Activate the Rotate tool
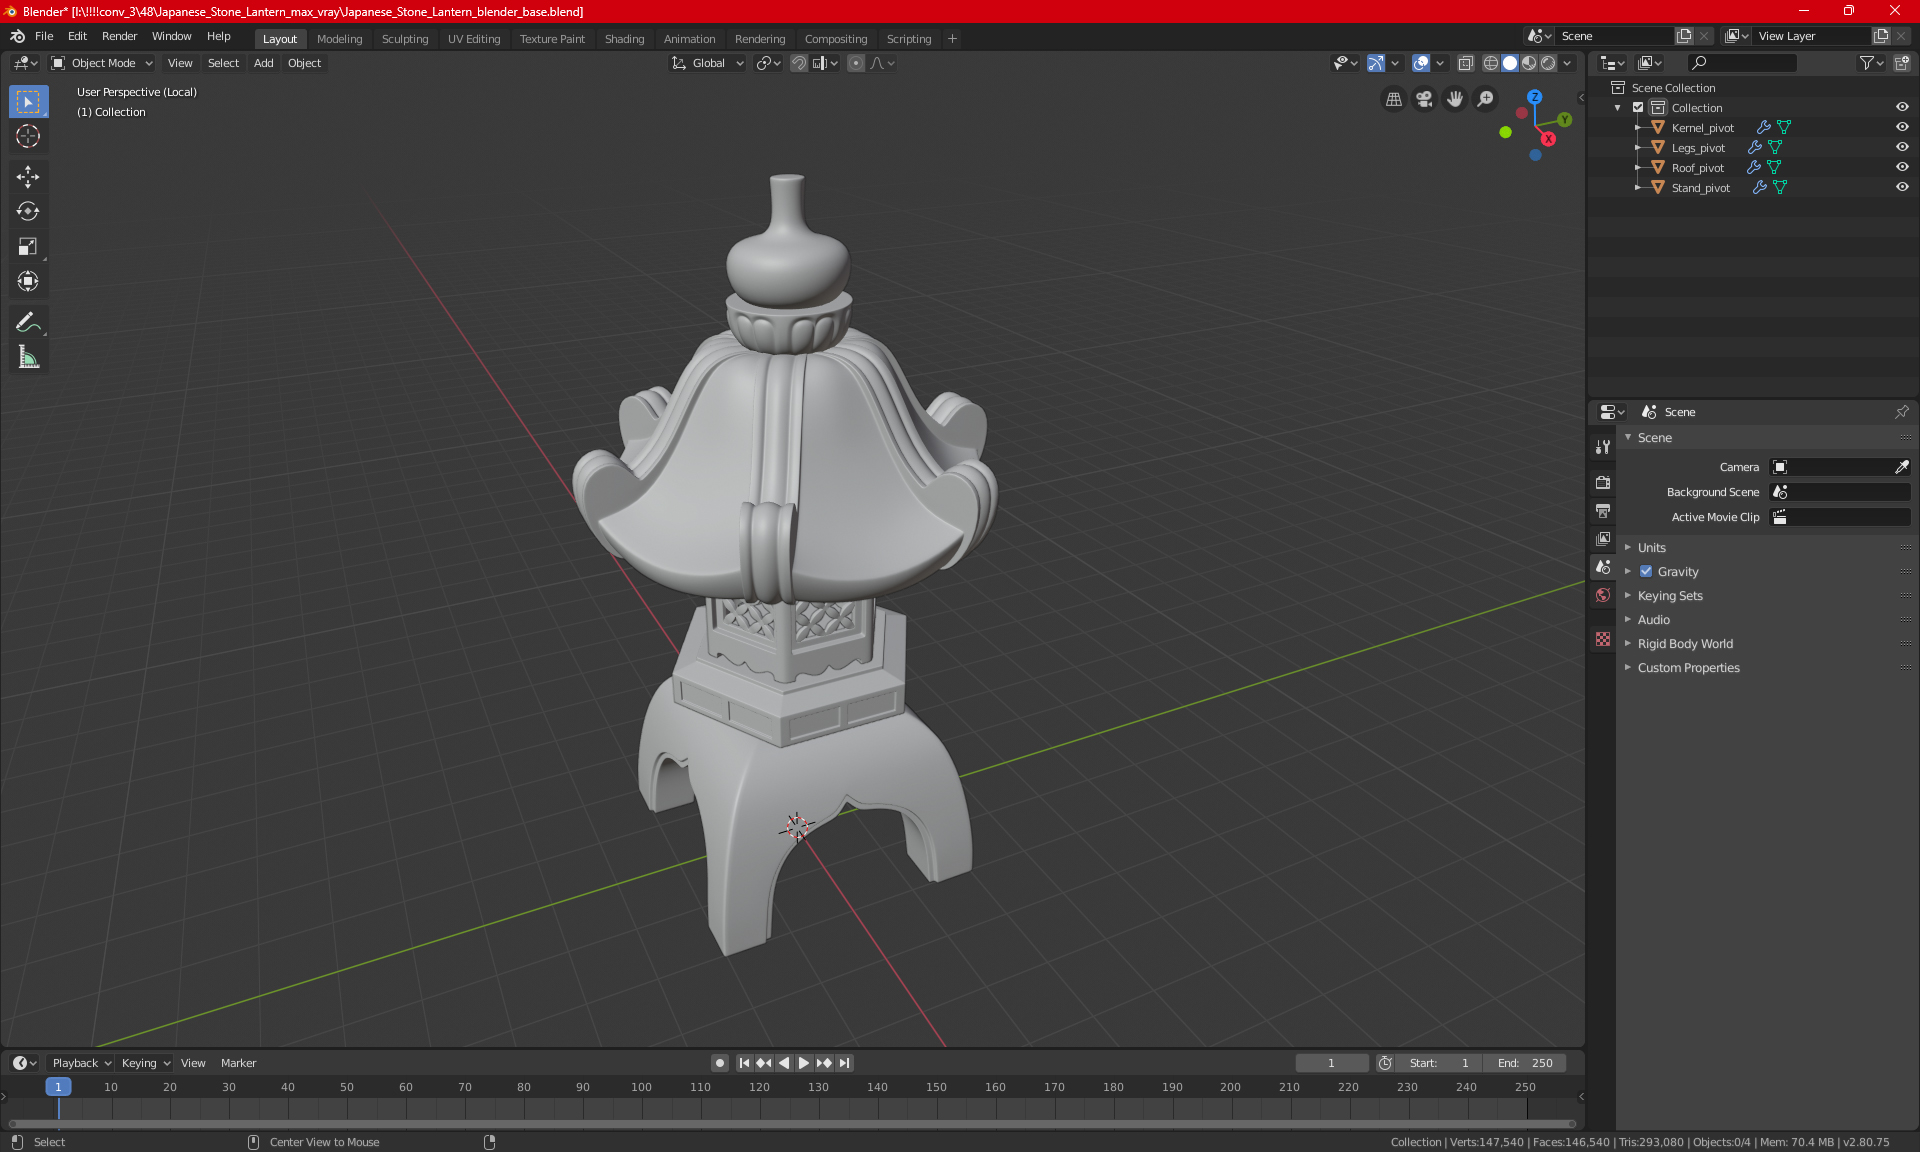The image size is (1920, 1152). (28, 212)
